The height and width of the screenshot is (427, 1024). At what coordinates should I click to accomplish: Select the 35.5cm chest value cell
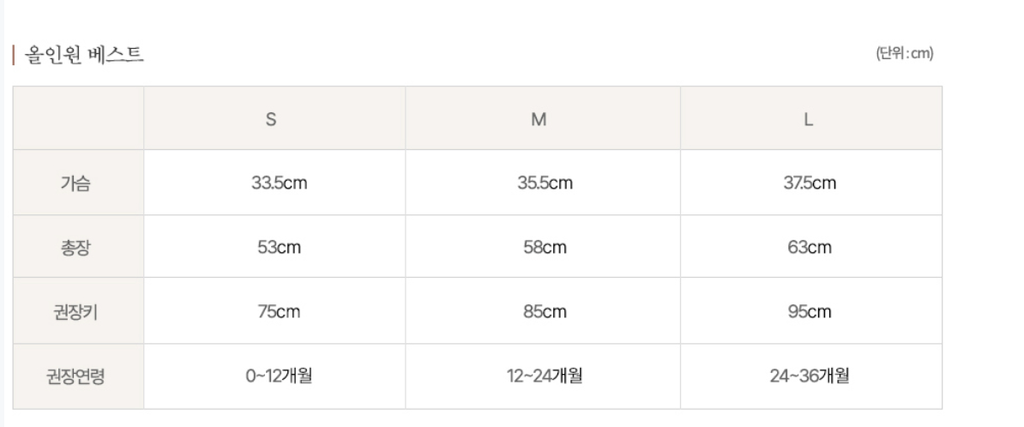coord(545,183)
